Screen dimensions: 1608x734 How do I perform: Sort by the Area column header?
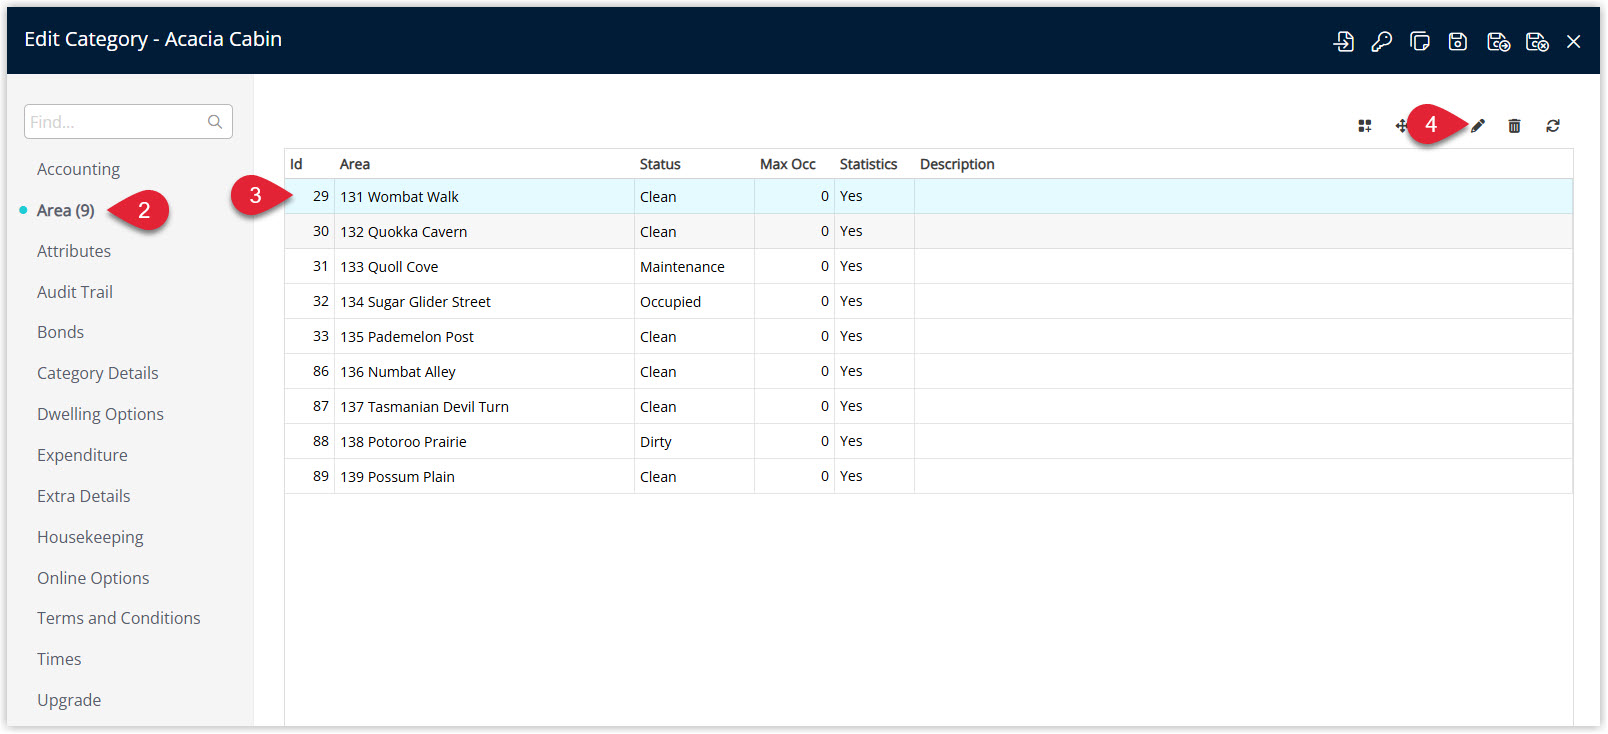click(355, 164)
